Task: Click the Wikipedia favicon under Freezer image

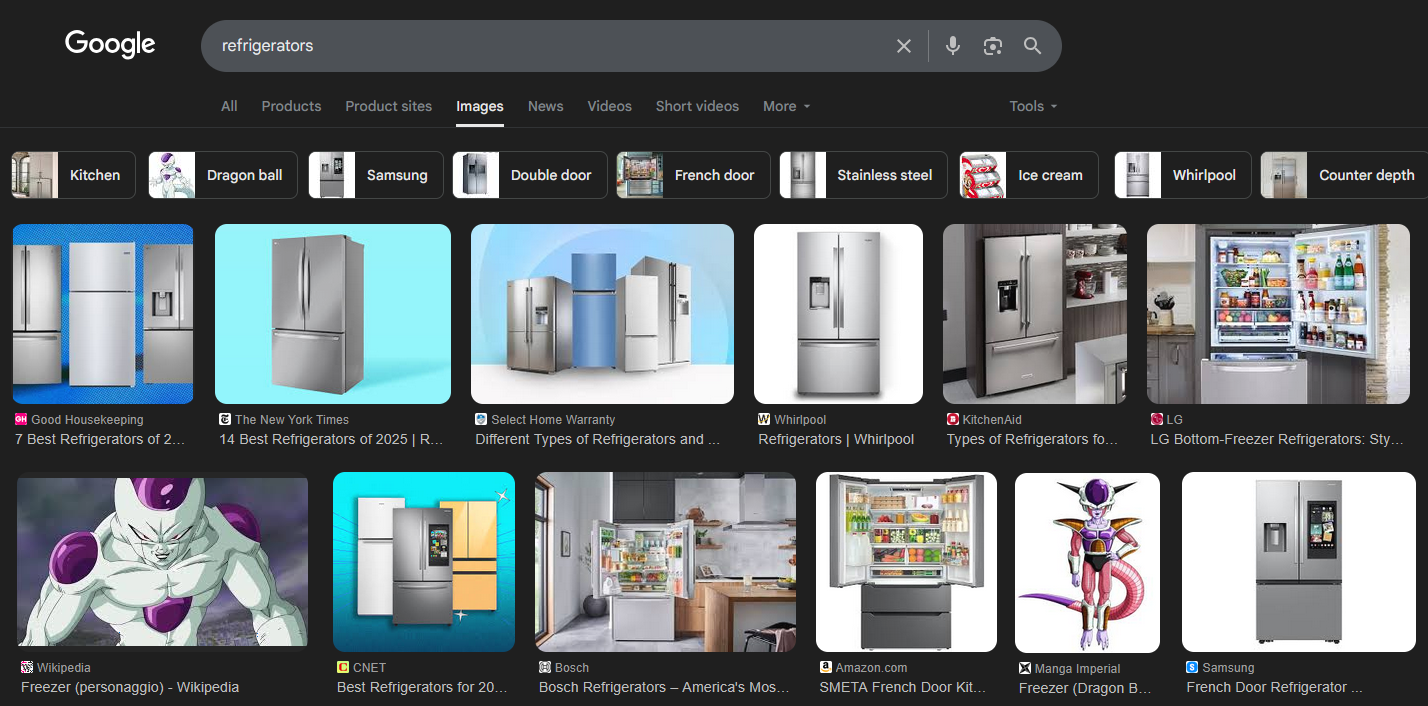Action: click(26, 667)
